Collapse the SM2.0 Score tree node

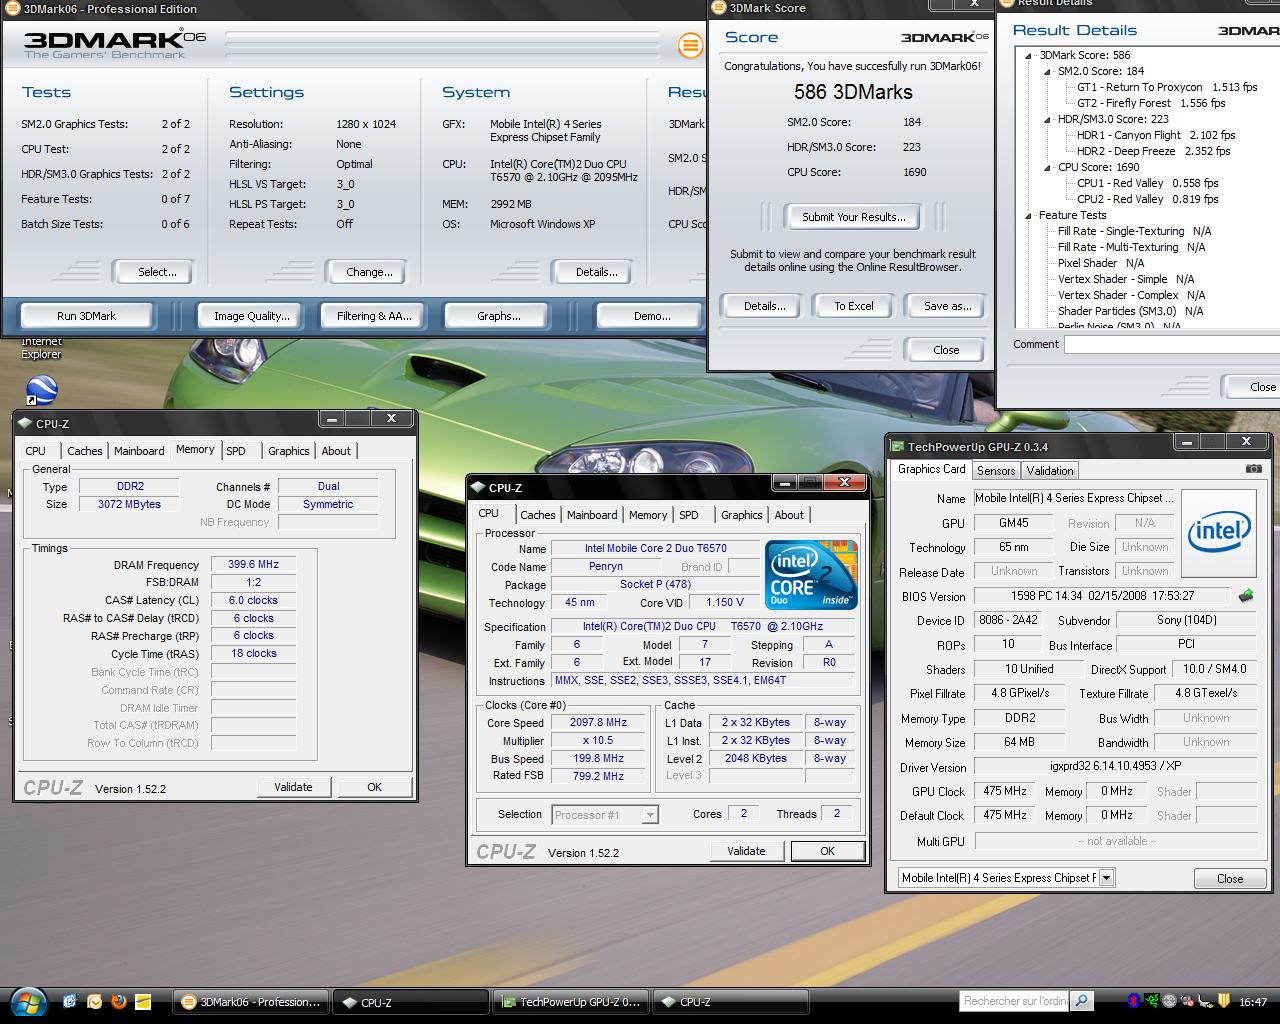click(1048, 72)
